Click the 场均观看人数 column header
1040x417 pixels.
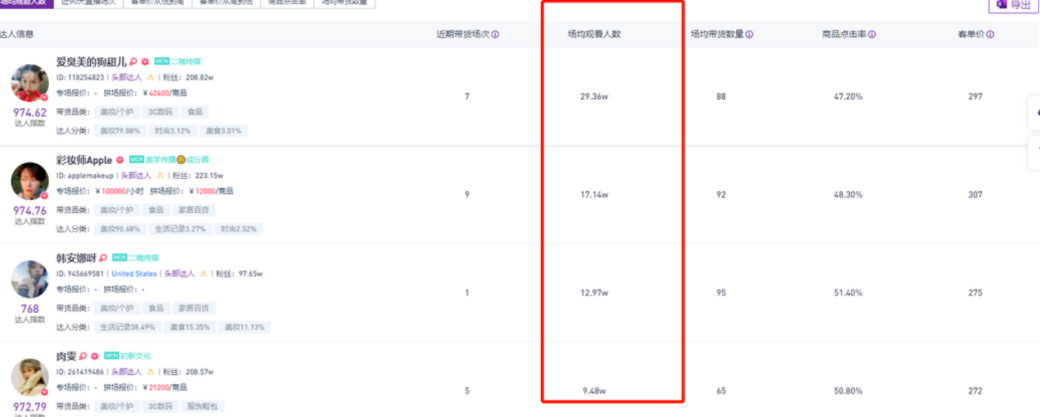[x=594, y=34]
